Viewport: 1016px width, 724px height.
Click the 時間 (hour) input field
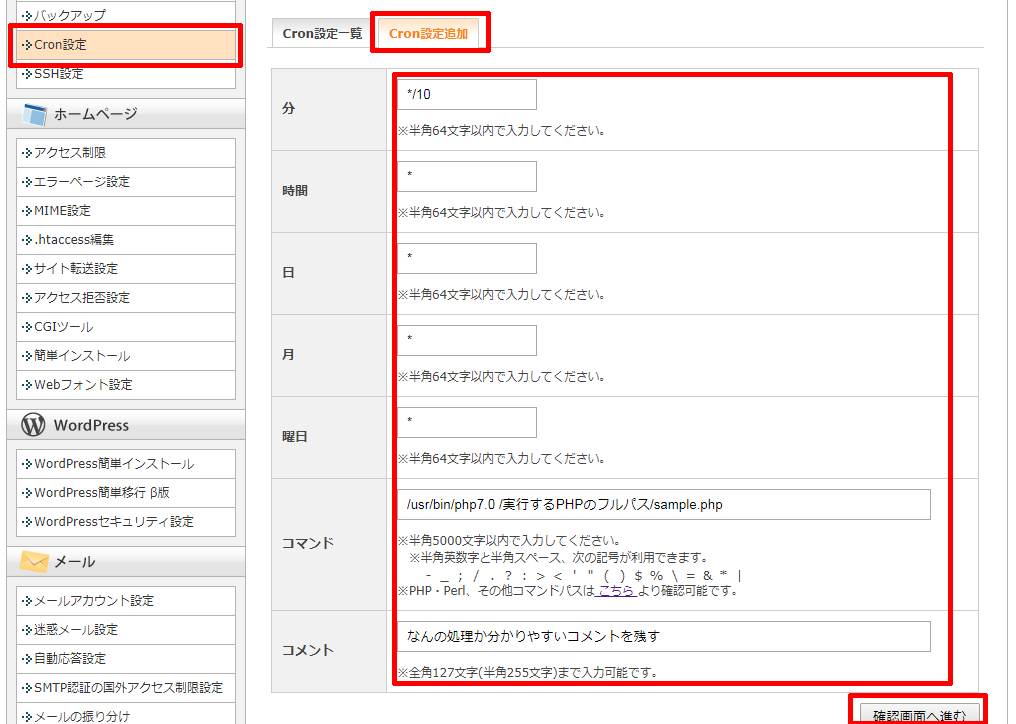click(466, 177)
